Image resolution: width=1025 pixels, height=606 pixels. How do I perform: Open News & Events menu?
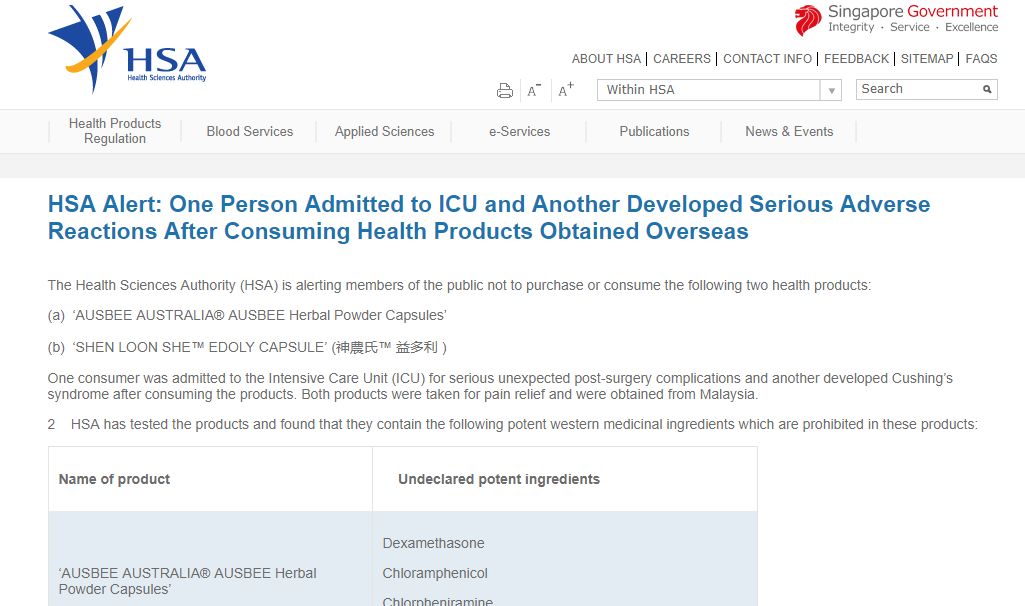[x=789, y=131]
